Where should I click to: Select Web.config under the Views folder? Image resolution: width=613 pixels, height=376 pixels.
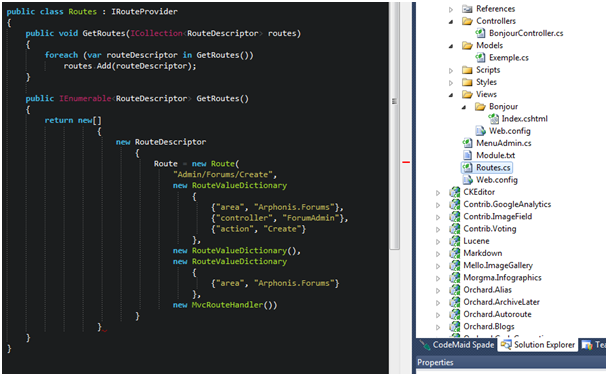[x=509, y=131]
